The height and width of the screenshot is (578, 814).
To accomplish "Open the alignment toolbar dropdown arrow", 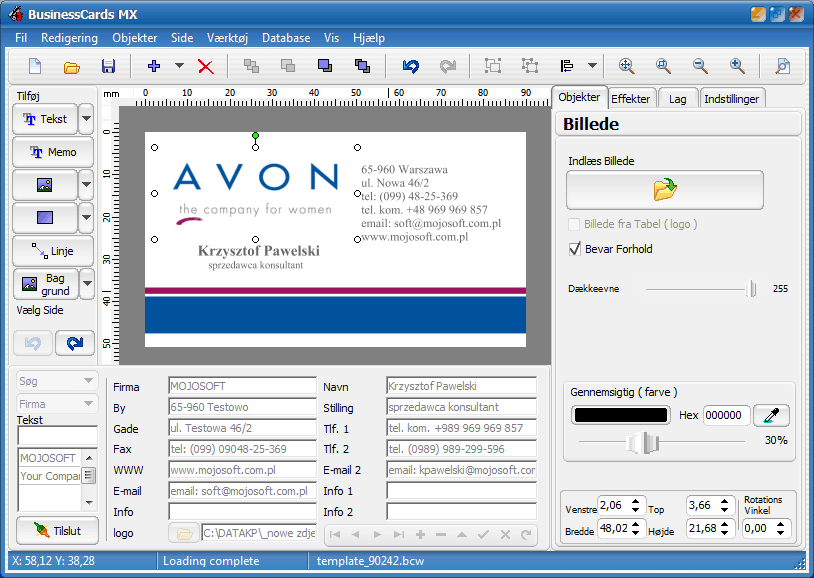I will click(592, 66).
